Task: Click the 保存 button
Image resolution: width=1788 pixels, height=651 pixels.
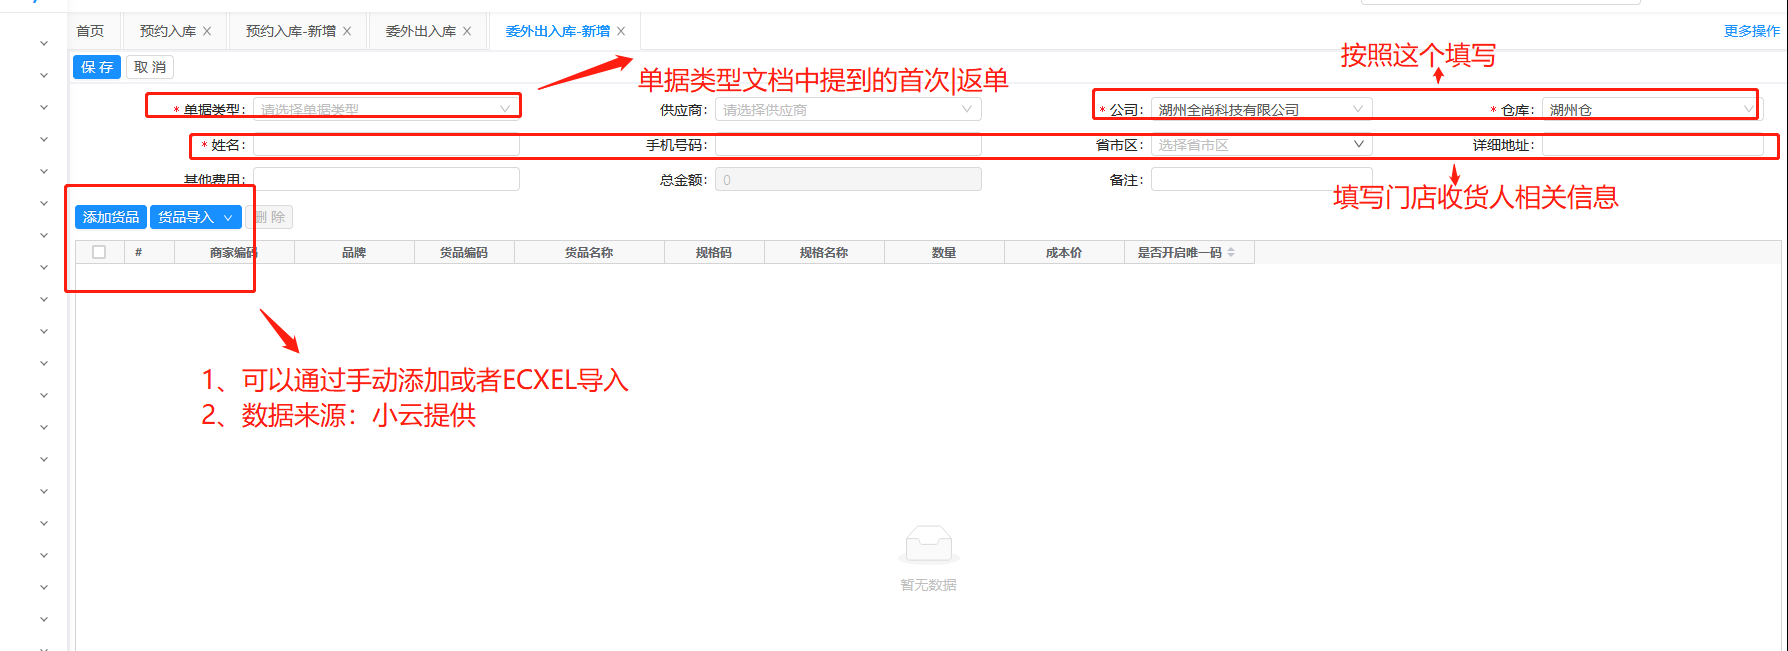Action: [97, 67]
